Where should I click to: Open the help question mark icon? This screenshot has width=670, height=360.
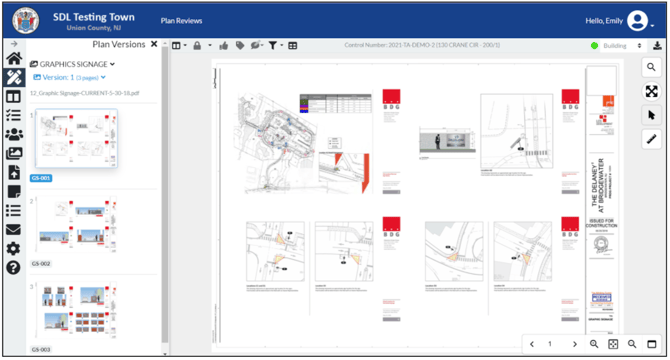tap(14, 267)
